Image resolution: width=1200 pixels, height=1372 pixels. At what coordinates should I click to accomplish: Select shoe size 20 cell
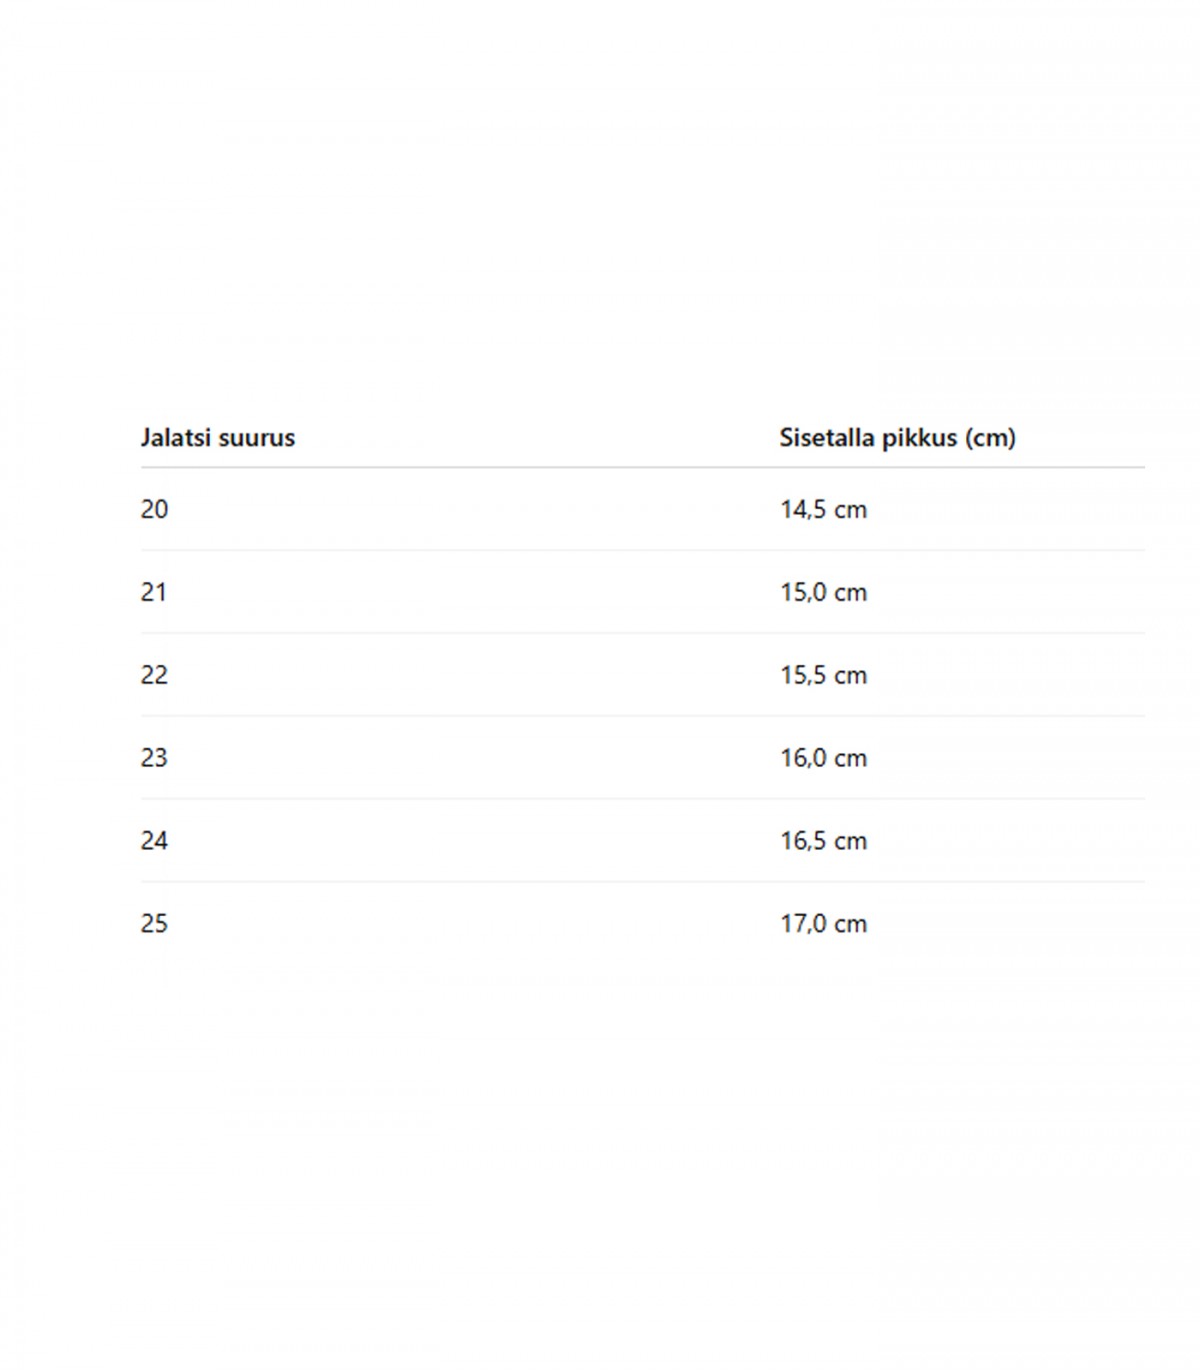click(154, 510)
